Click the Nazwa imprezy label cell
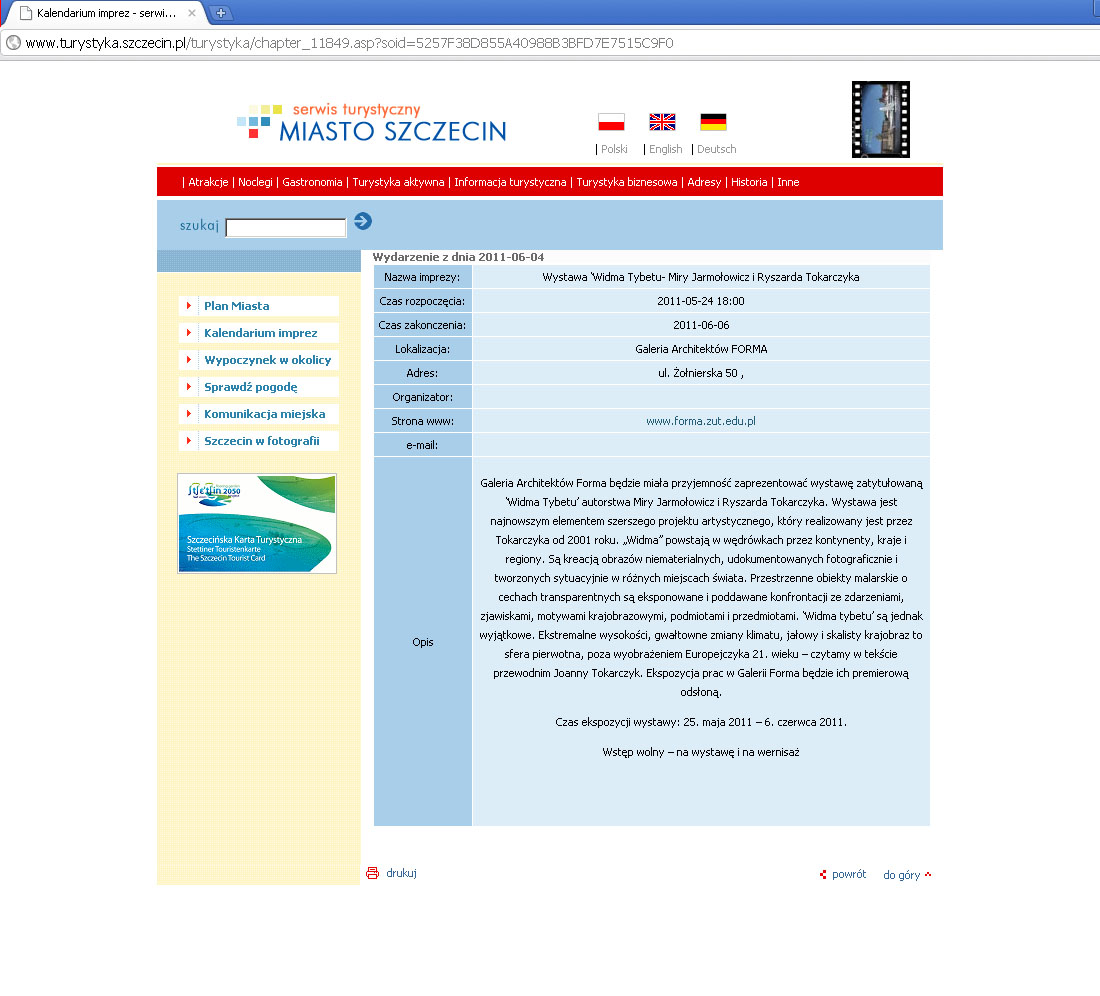 422,277
